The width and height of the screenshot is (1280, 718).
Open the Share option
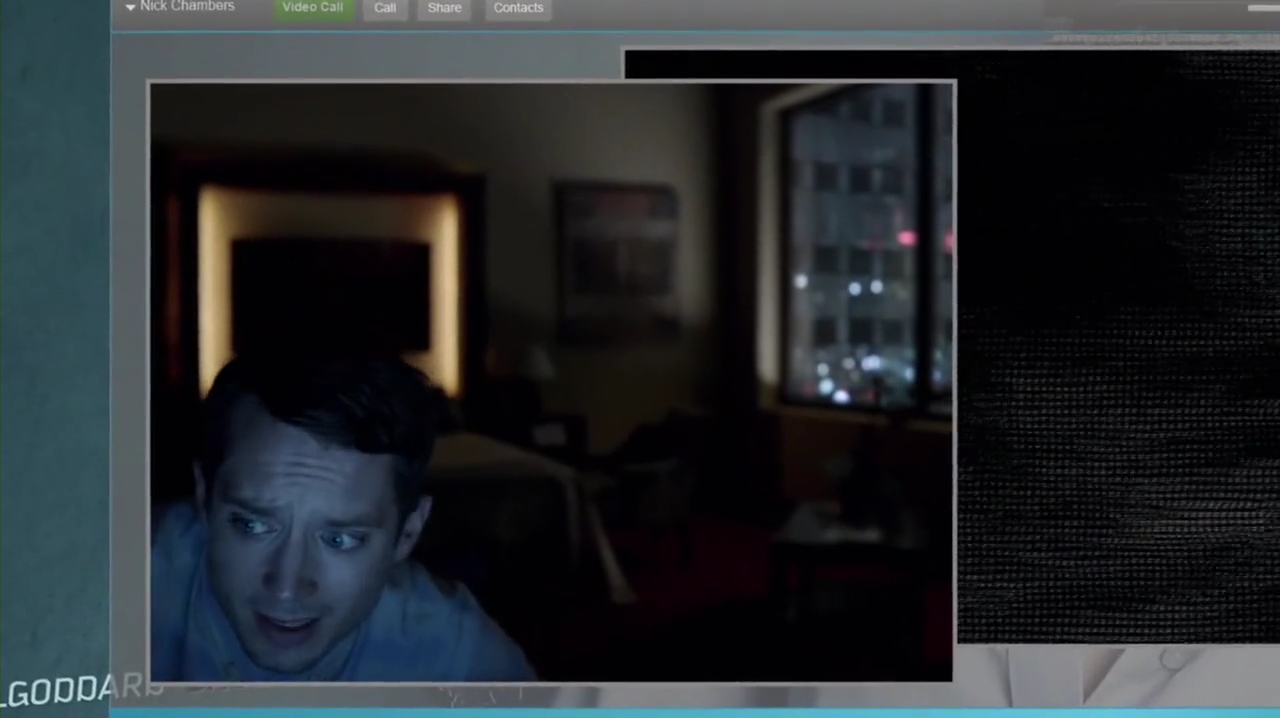click(445, 8)
